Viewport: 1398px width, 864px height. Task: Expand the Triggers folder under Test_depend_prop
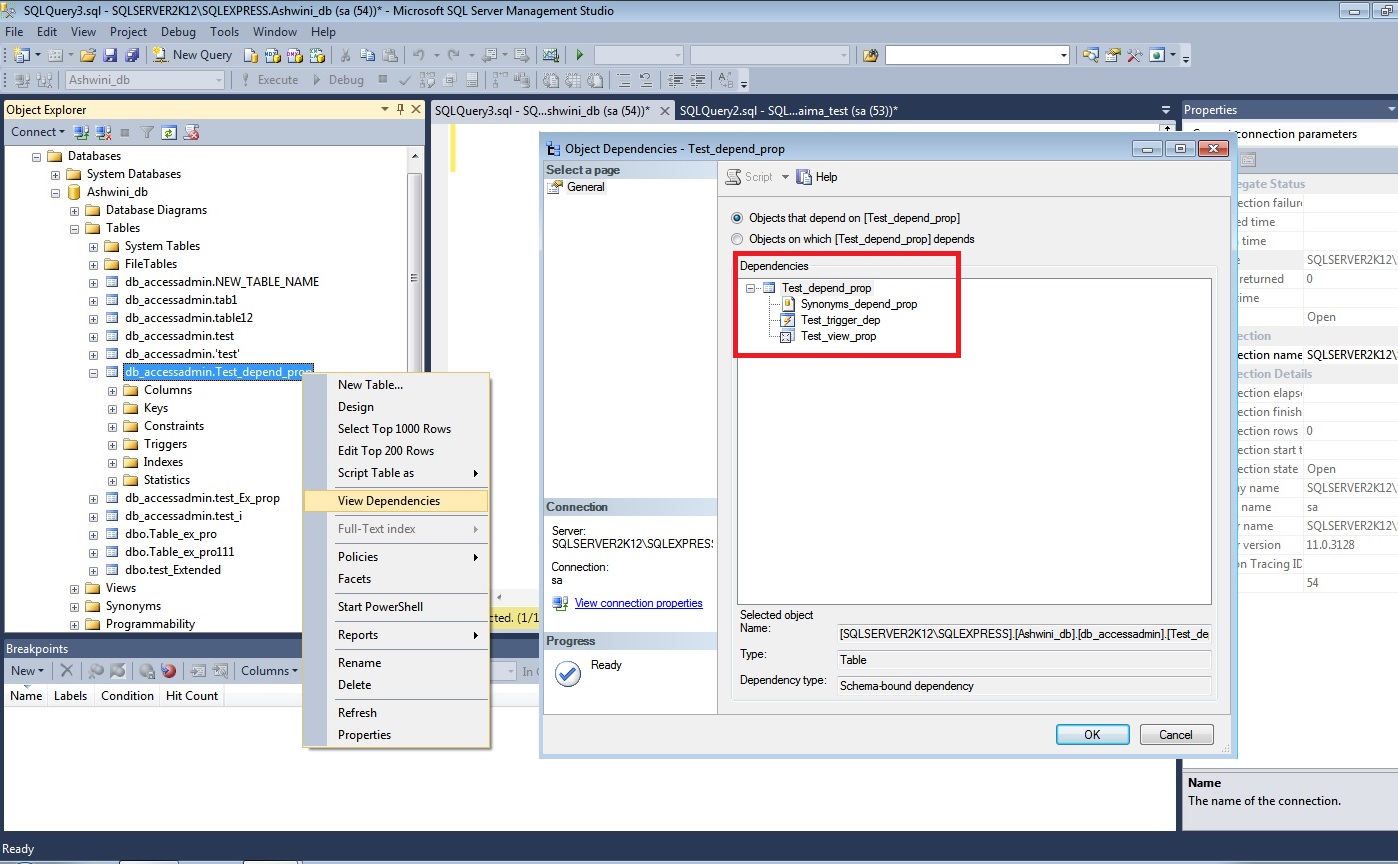113,444
